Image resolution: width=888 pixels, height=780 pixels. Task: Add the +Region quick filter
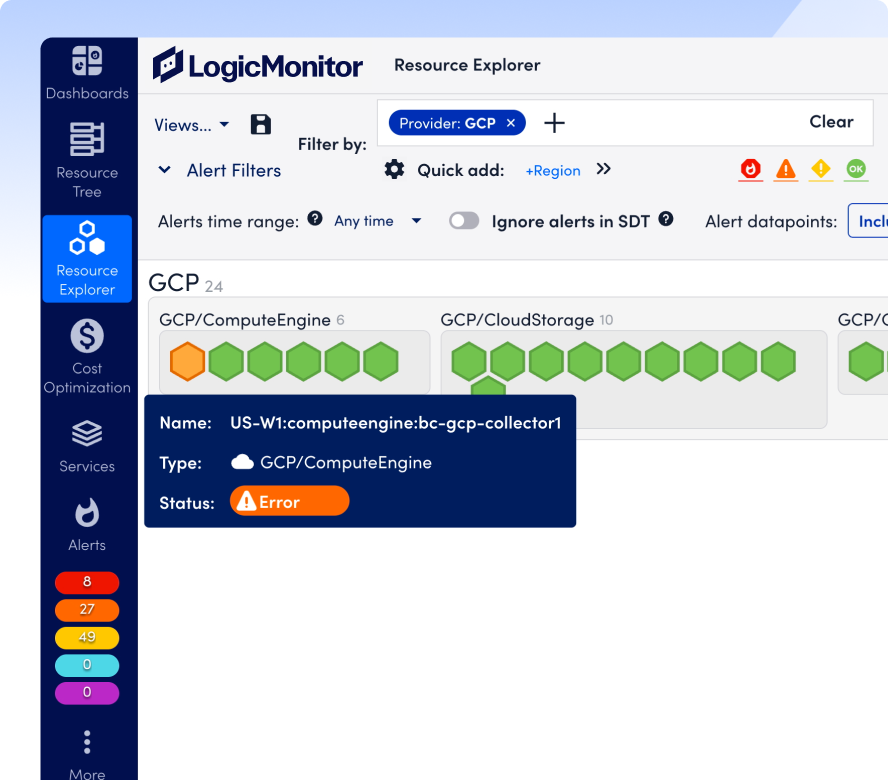click(553, 171)
